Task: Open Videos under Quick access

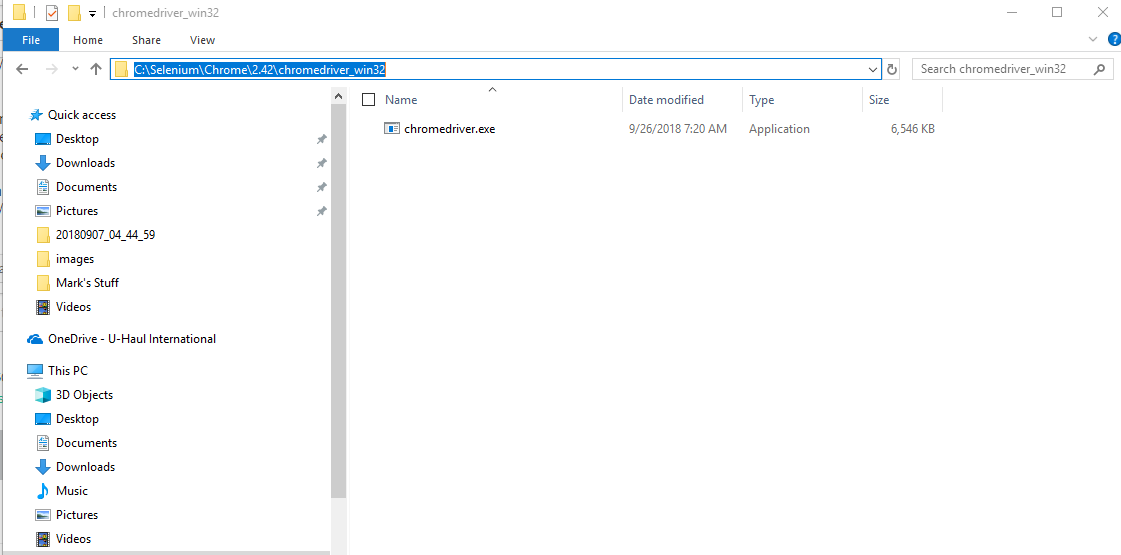Action: tap(73, 307)
